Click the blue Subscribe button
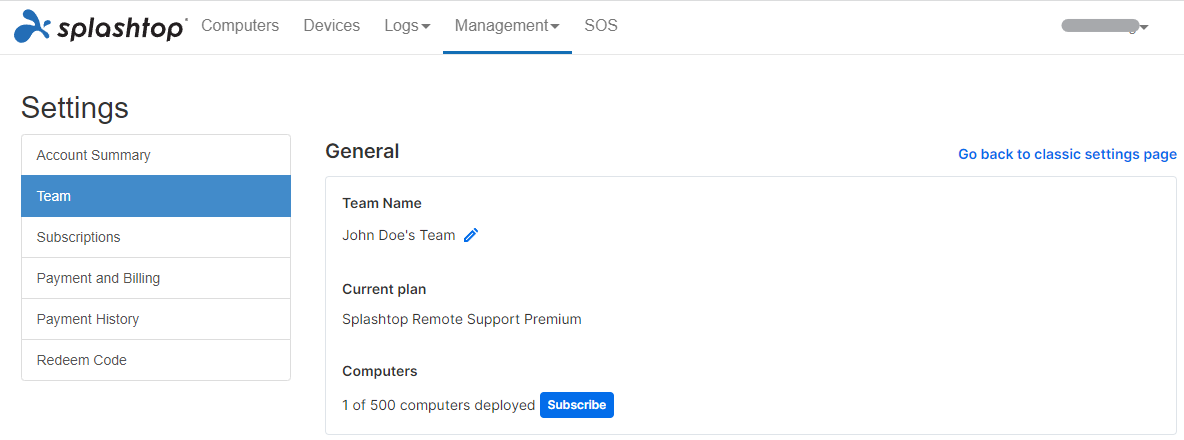Viewport: 1184px width, 440px height. pyautogui.click(x=577, y=405)
